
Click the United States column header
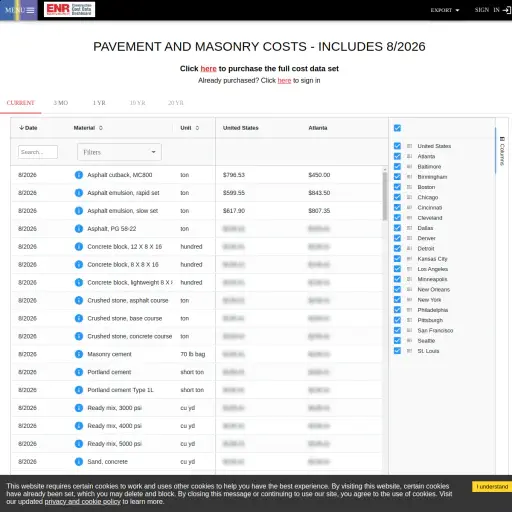(x=241, y=128)
